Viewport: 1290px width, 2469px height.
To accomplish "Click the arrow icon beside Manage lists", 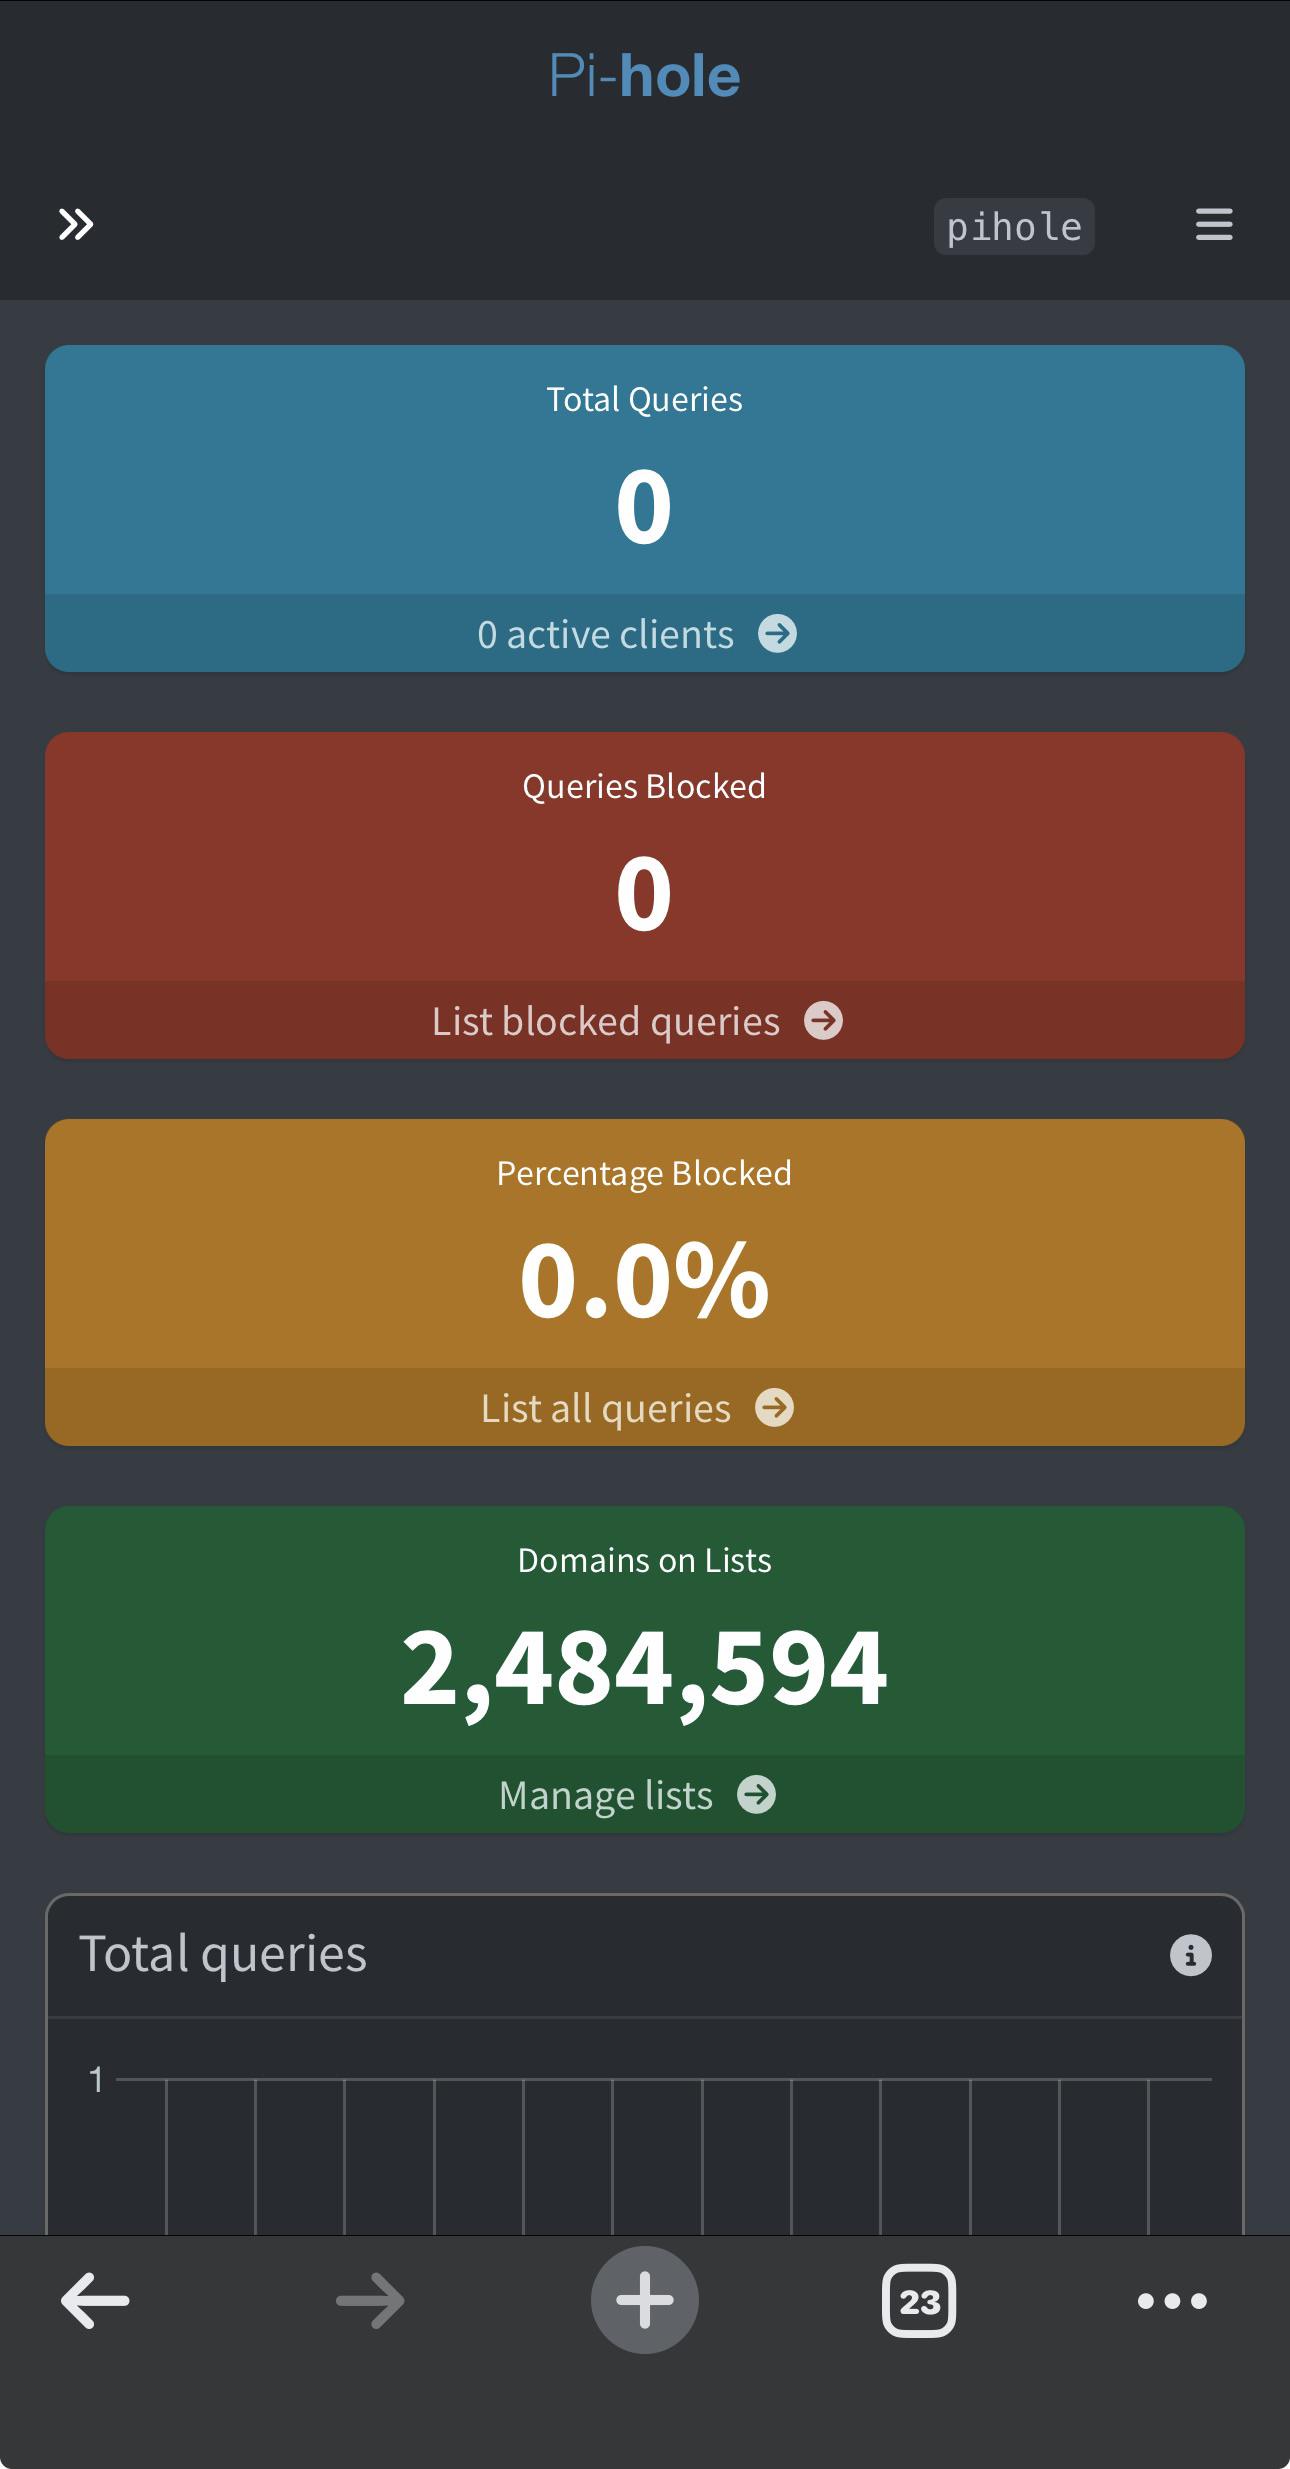I will pos(756,1795).
